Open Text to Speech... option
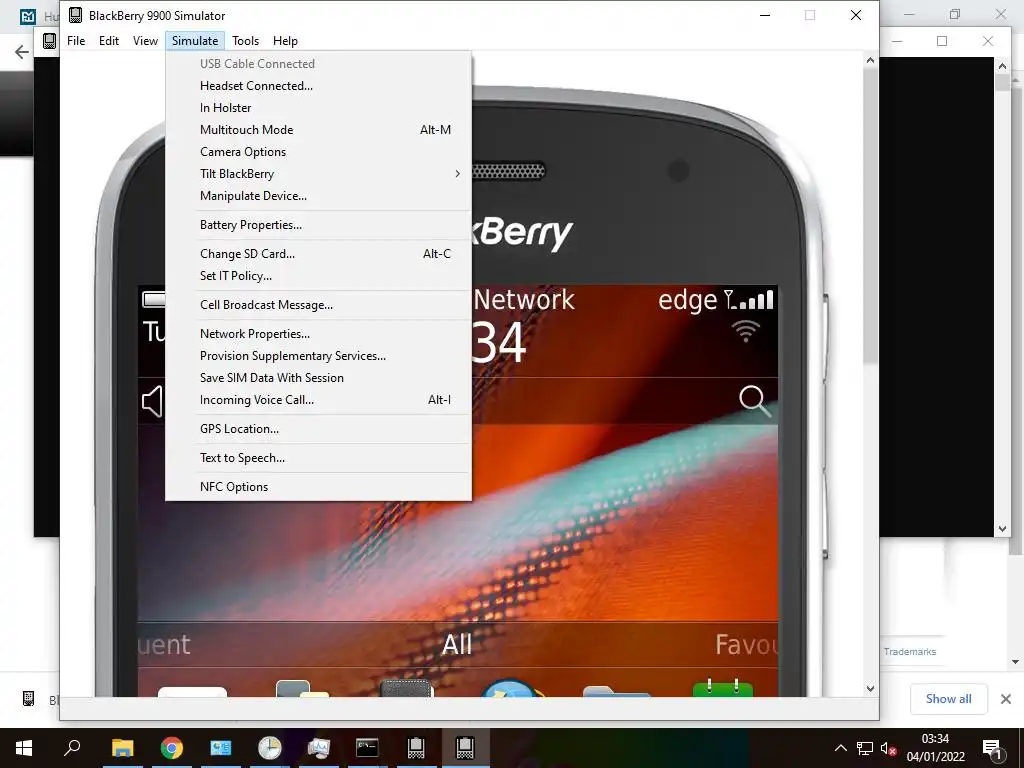Screen dimensions: 1024x768 [x=319, y=458]
